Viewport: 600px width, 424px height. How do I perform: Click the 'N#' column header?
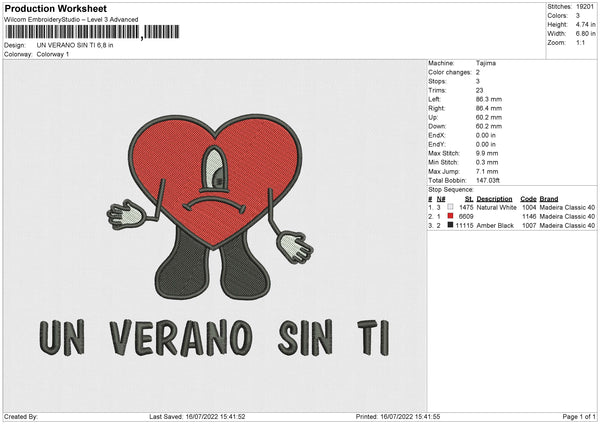[441, 199]
